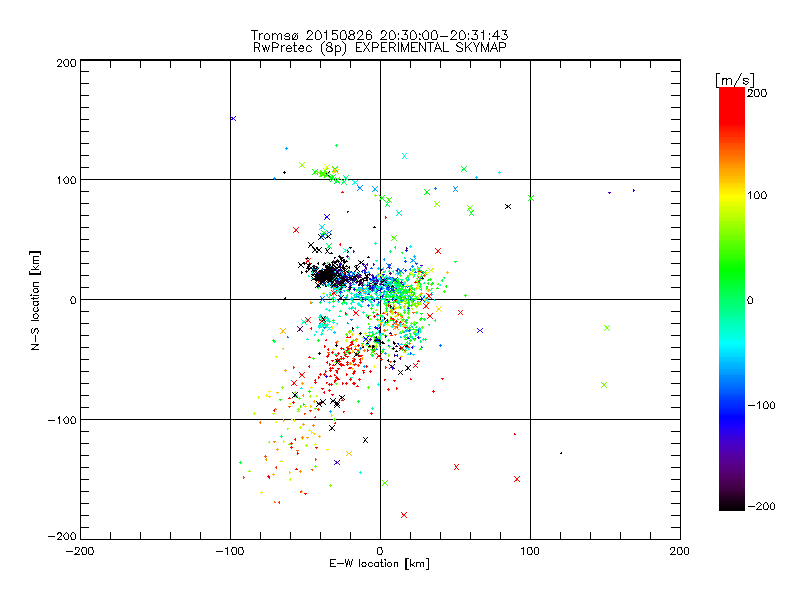Click the colorbar '-100' tick label
Image resolution: width=800 pixels, height=600 pixels.
tap(761, 405)
